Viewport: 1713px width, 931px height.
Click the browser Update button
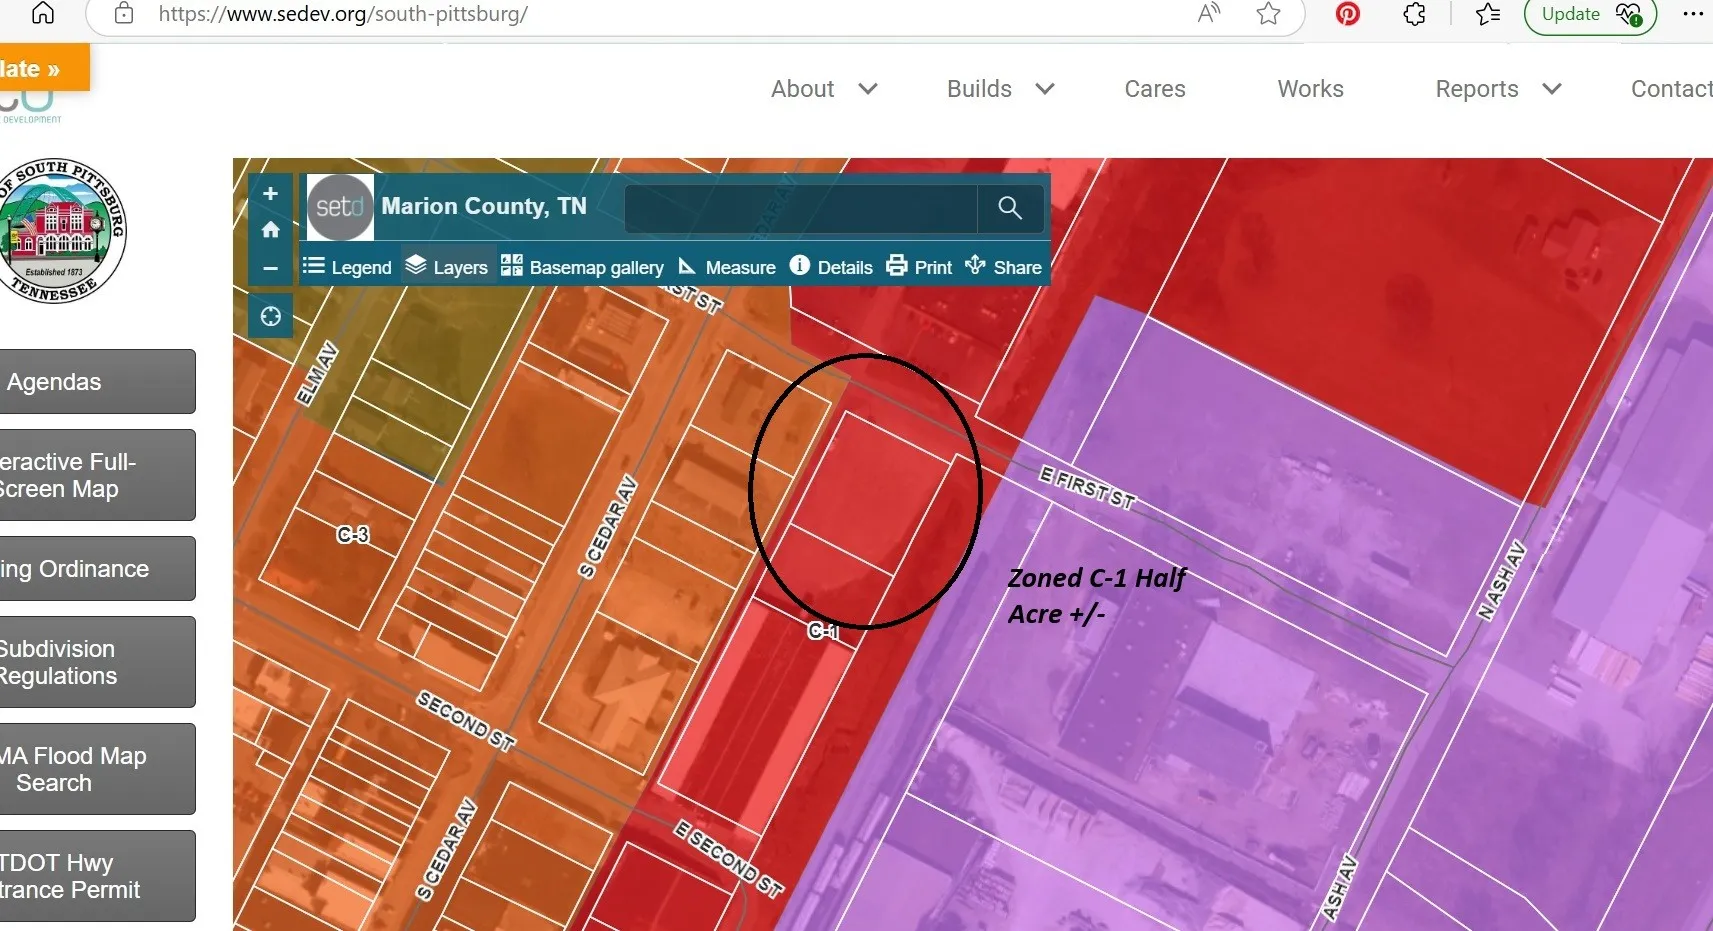coord(1590,14)
